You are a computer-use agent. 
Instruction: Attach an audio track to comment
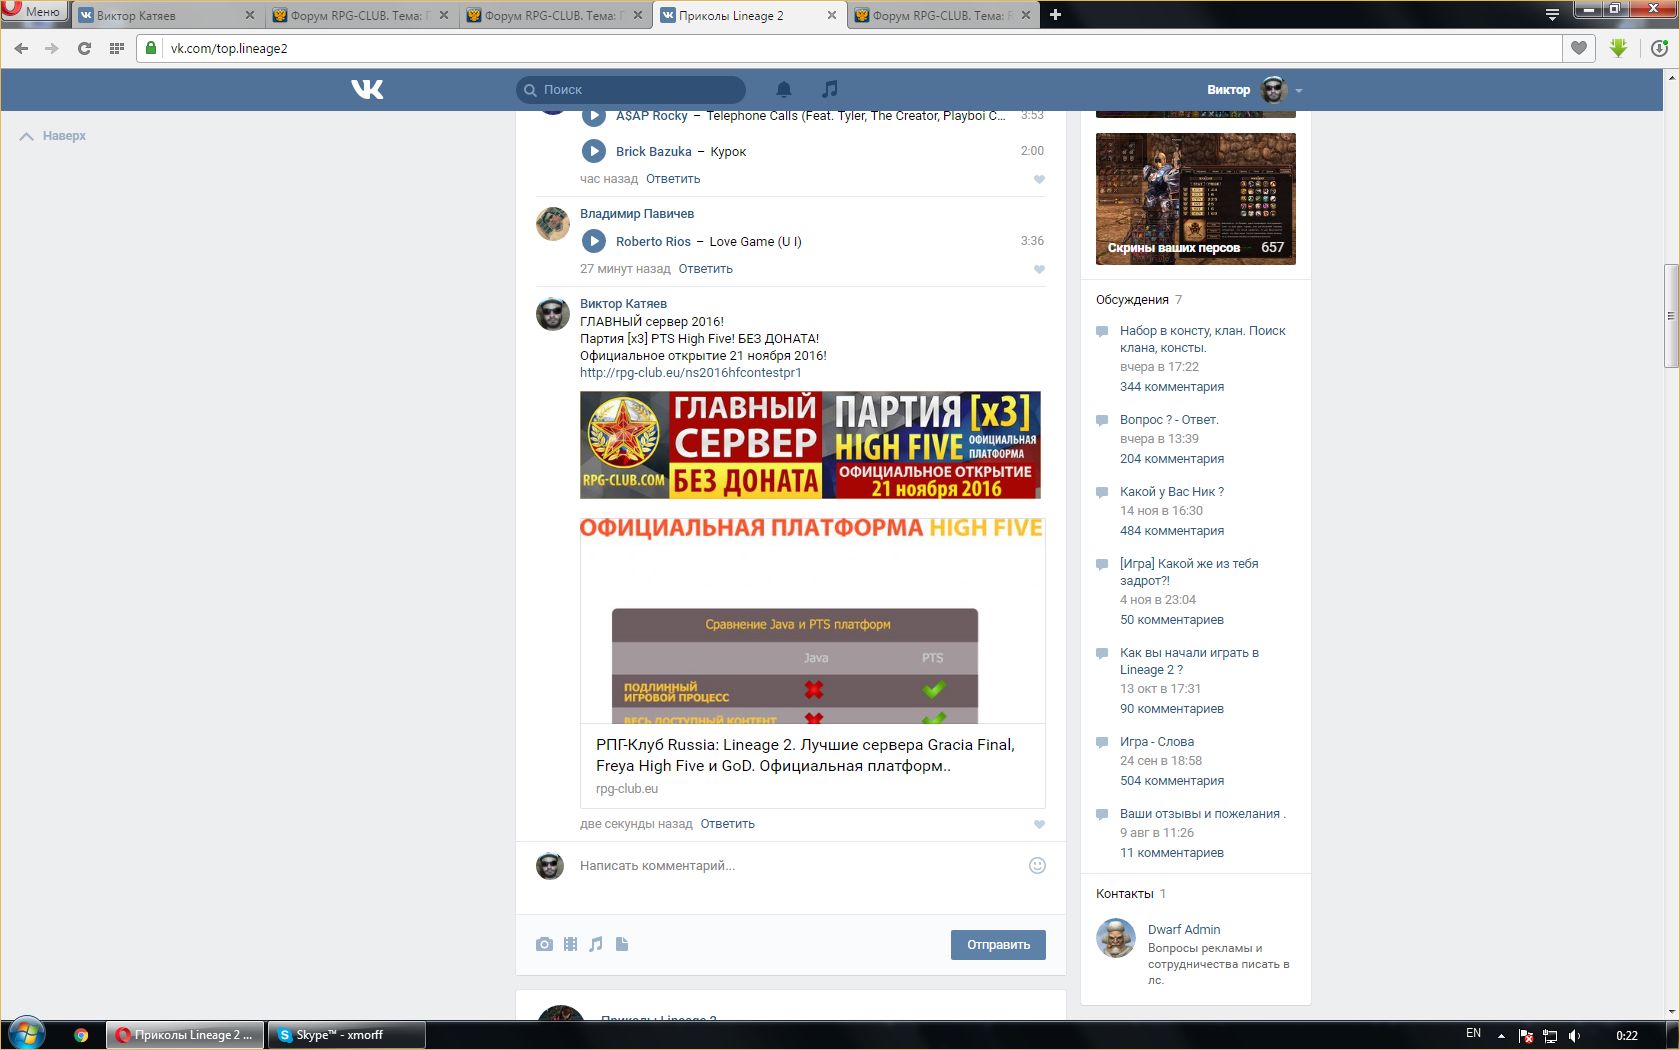click(596, 944)
